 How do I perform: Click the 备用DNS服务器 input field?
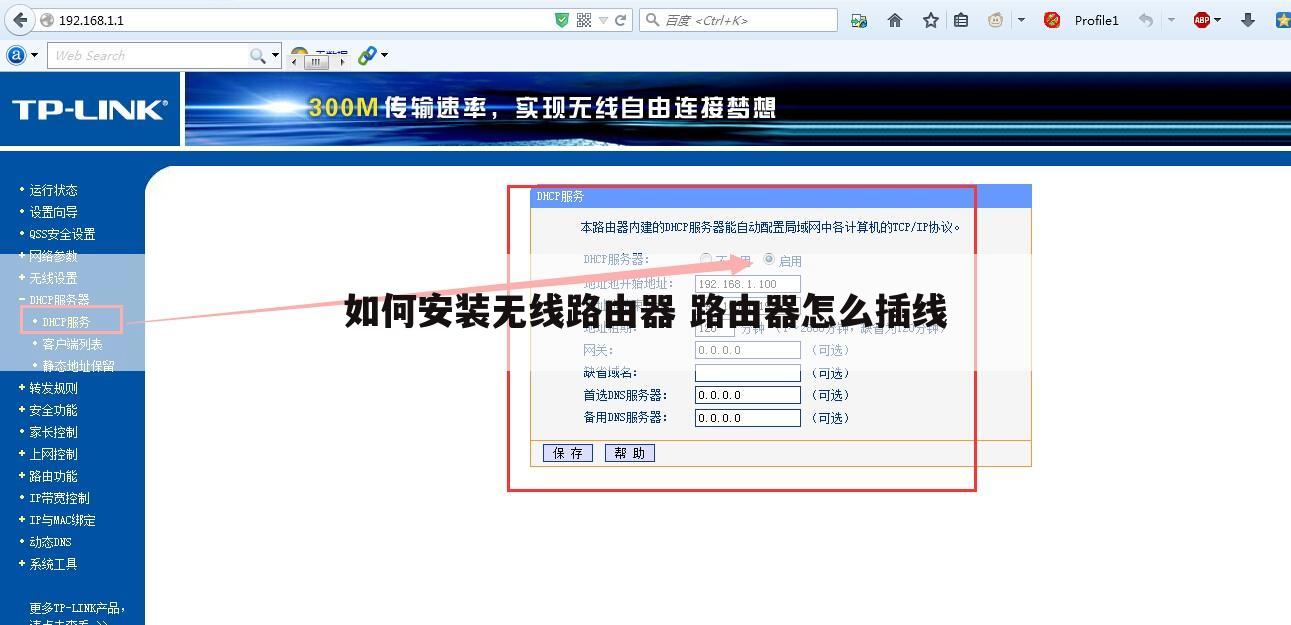pos(748,418)
